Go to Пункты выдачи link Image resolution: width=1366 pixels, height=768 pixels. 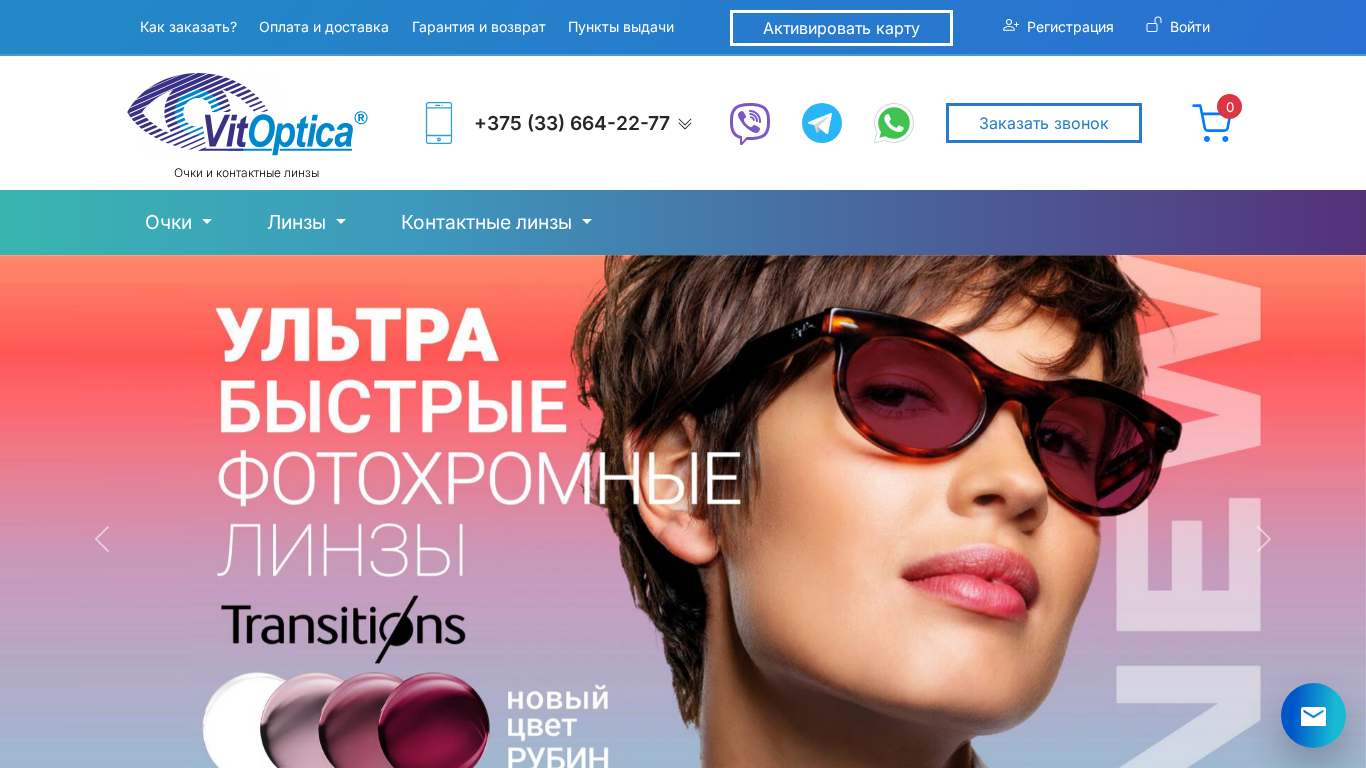pyautogui.click(x=621, y=27)
